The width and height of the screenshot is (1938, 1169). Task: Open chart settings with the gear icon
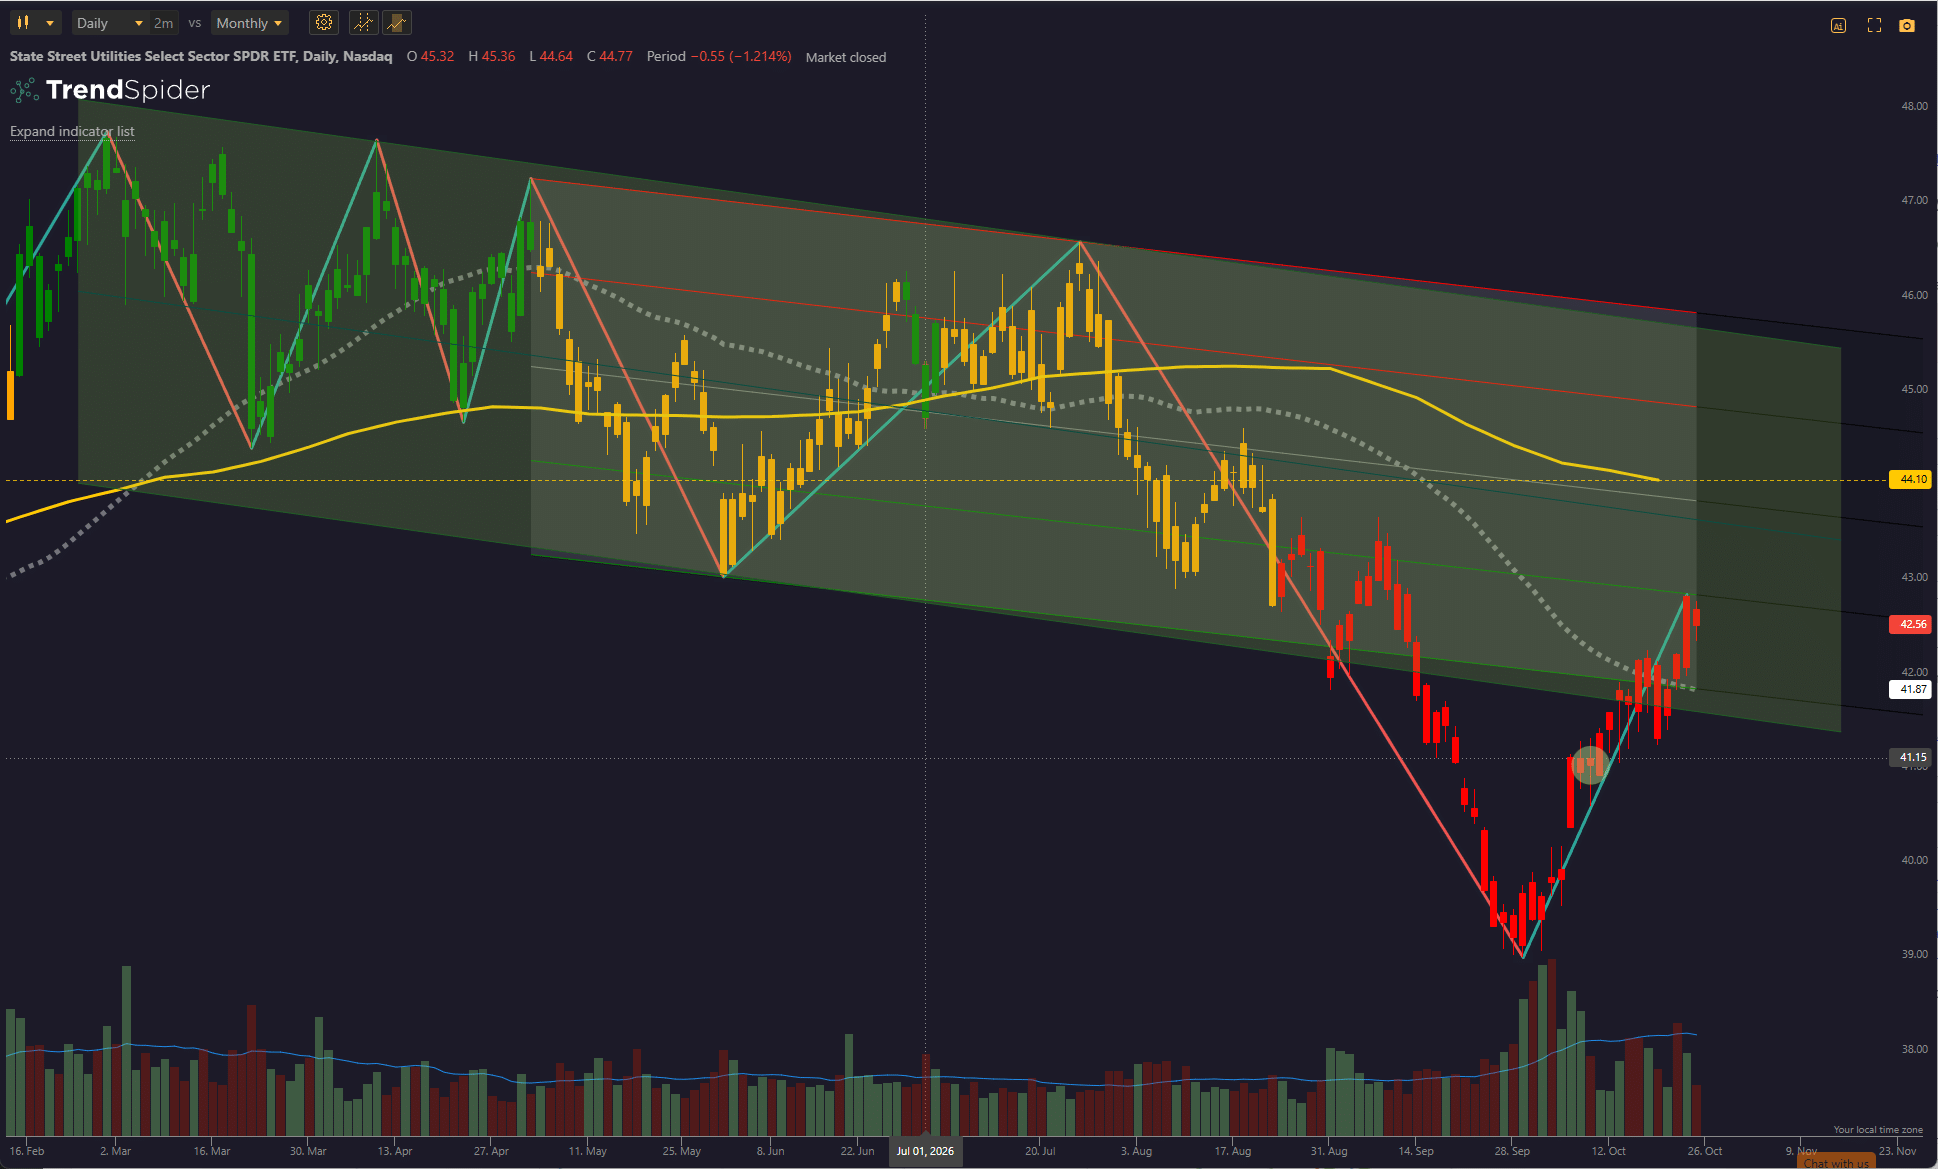[324, 23]
